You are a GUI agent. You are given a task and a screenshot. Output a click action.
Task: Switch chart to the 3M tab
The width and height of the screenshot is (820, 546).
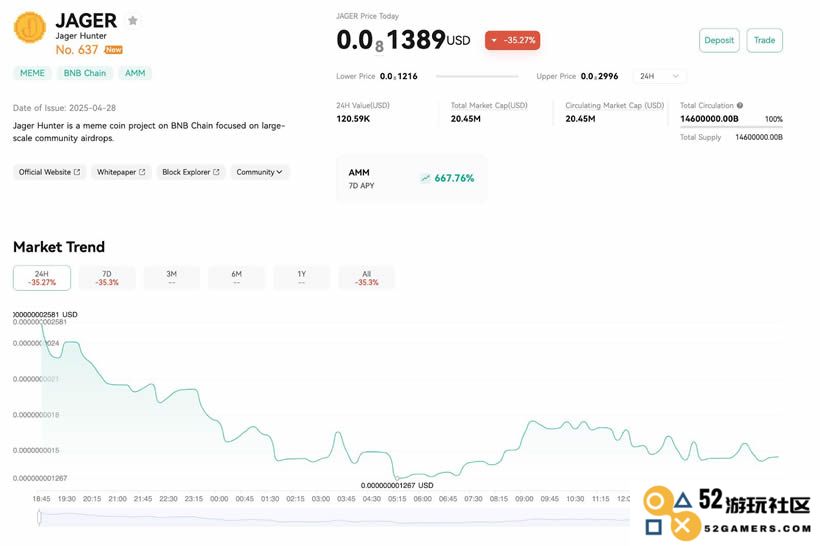(x=172, y=278)
